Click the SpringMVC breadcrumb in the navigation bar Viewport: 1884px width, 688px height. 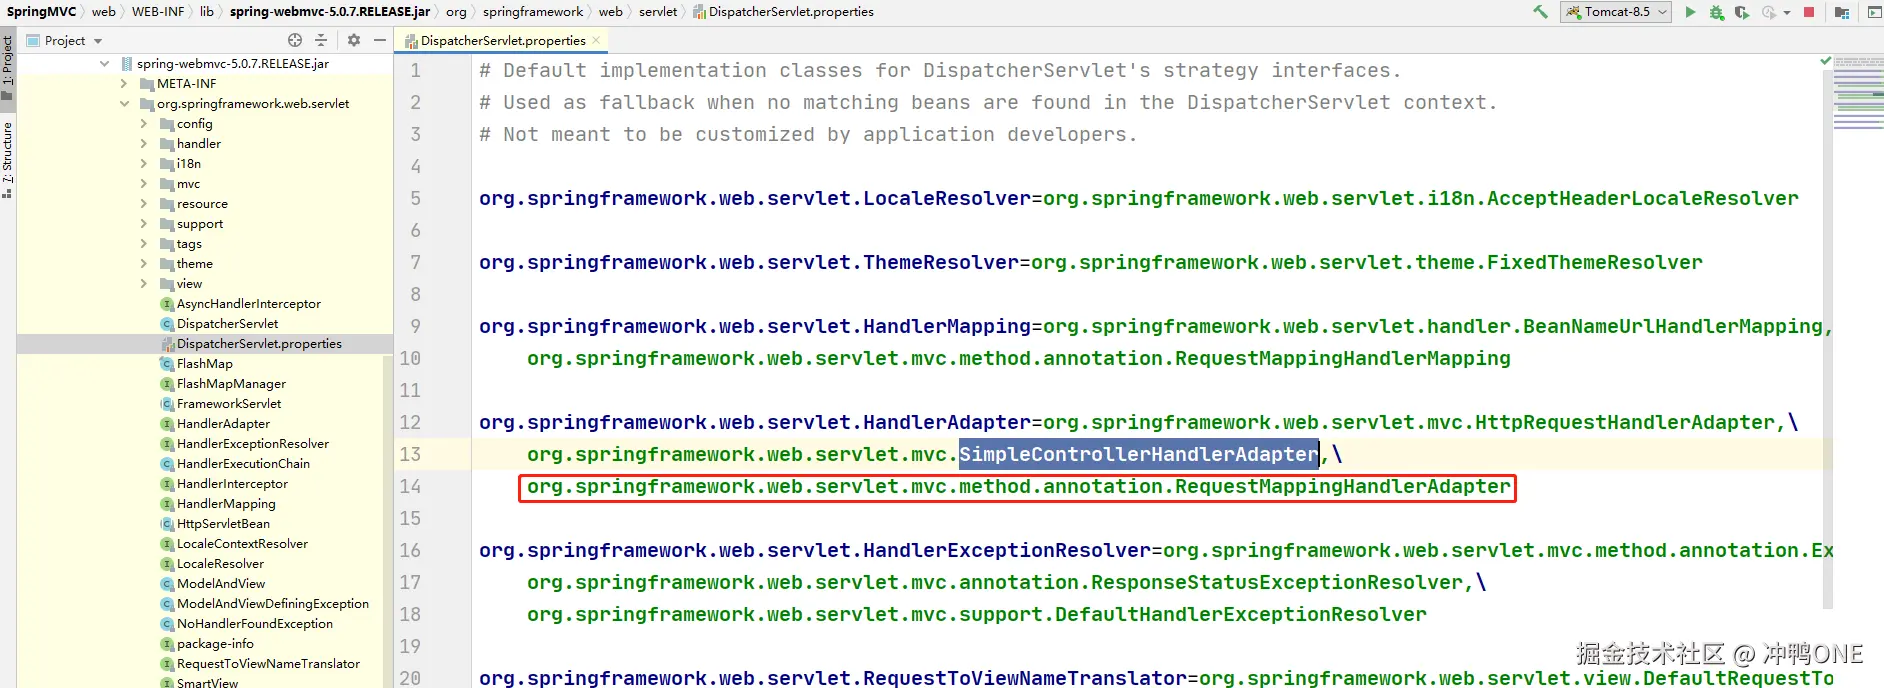click(x=41, y=12)
